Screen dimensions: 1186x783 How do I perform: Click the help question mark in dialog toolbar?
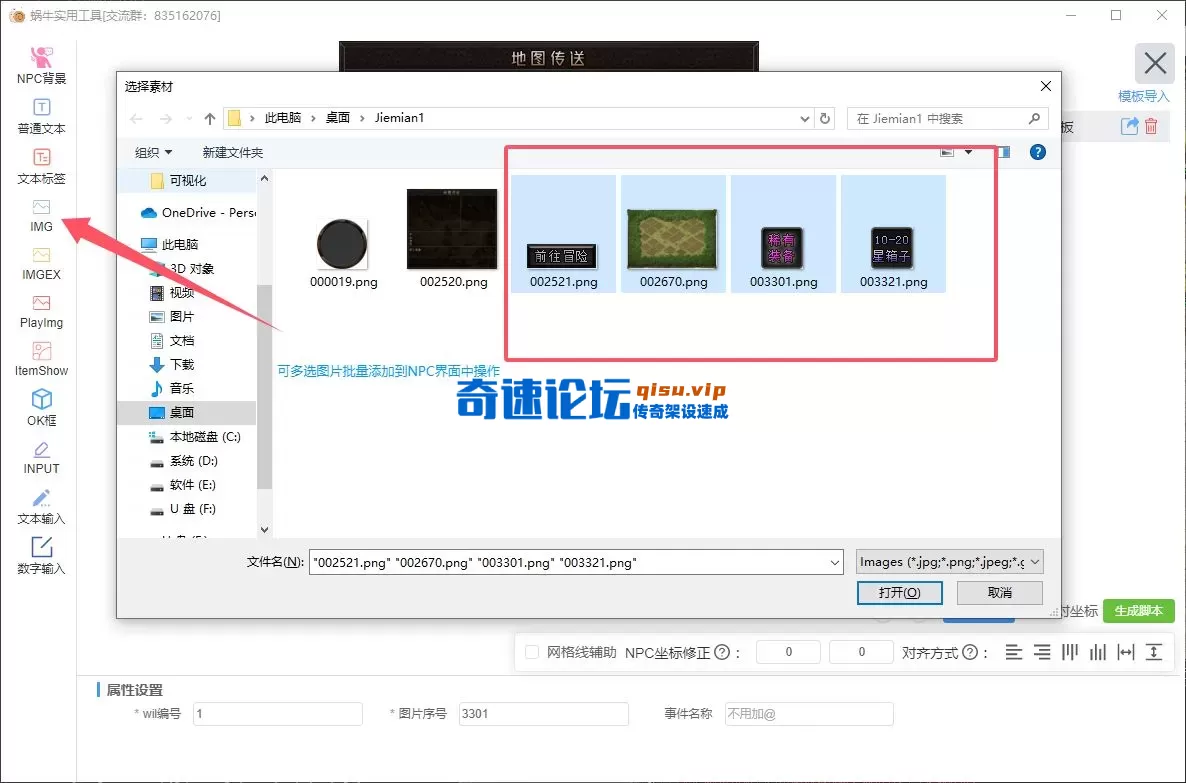coord(1037,152)
